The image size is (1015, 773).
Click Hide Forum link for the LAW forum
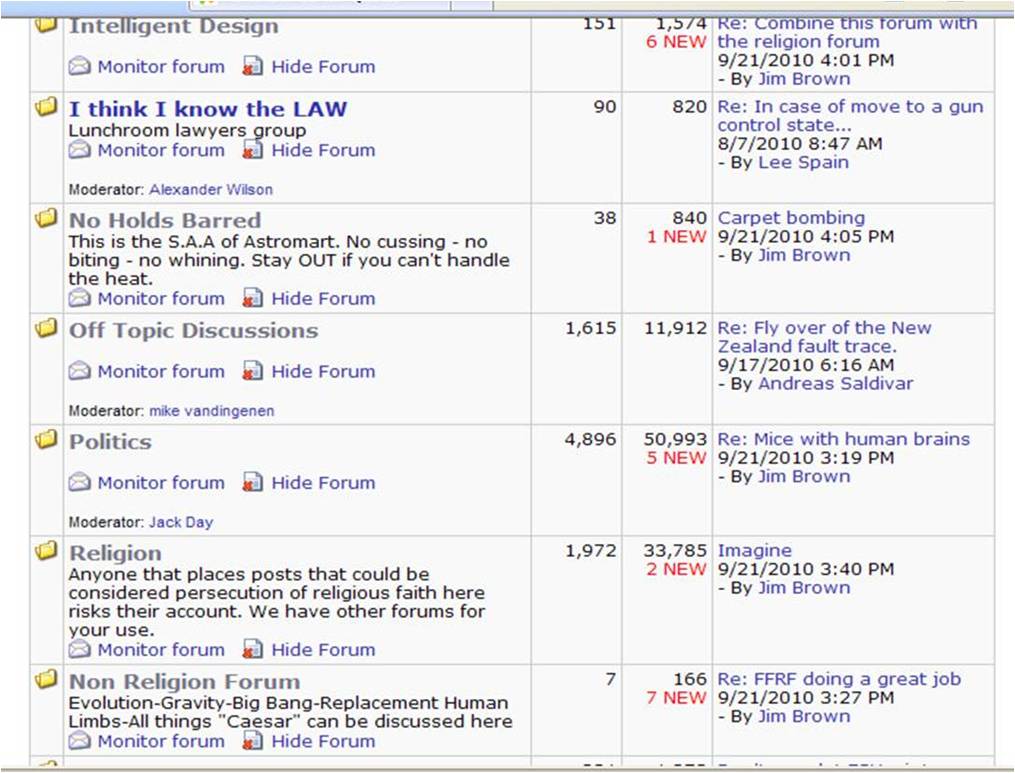tap(323, 150)
